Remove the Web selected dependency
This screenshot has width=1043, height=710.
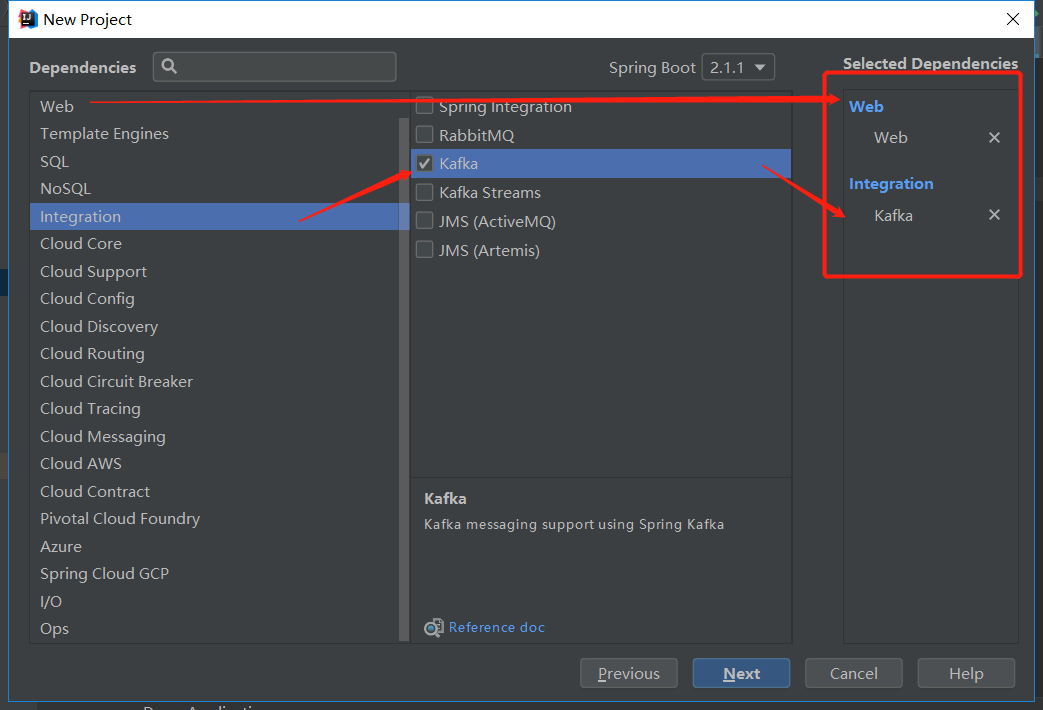(994, 138)
